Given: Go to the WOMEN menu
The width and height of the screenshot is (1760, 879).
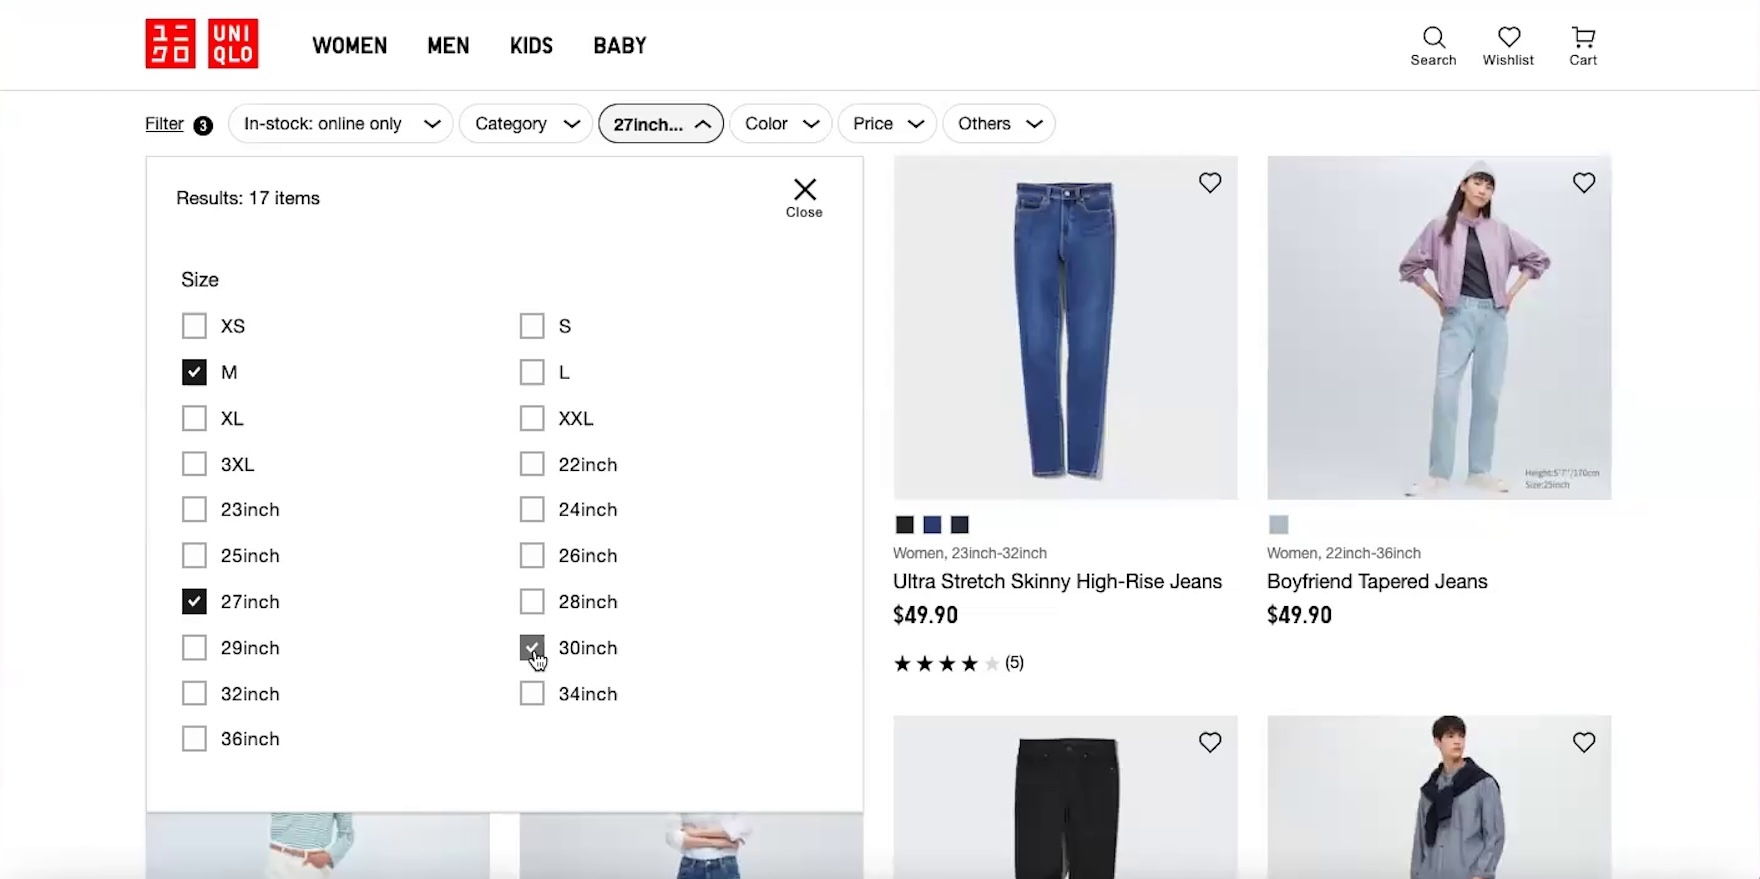Looking at the screenshot, I should (x=349, y=46).
